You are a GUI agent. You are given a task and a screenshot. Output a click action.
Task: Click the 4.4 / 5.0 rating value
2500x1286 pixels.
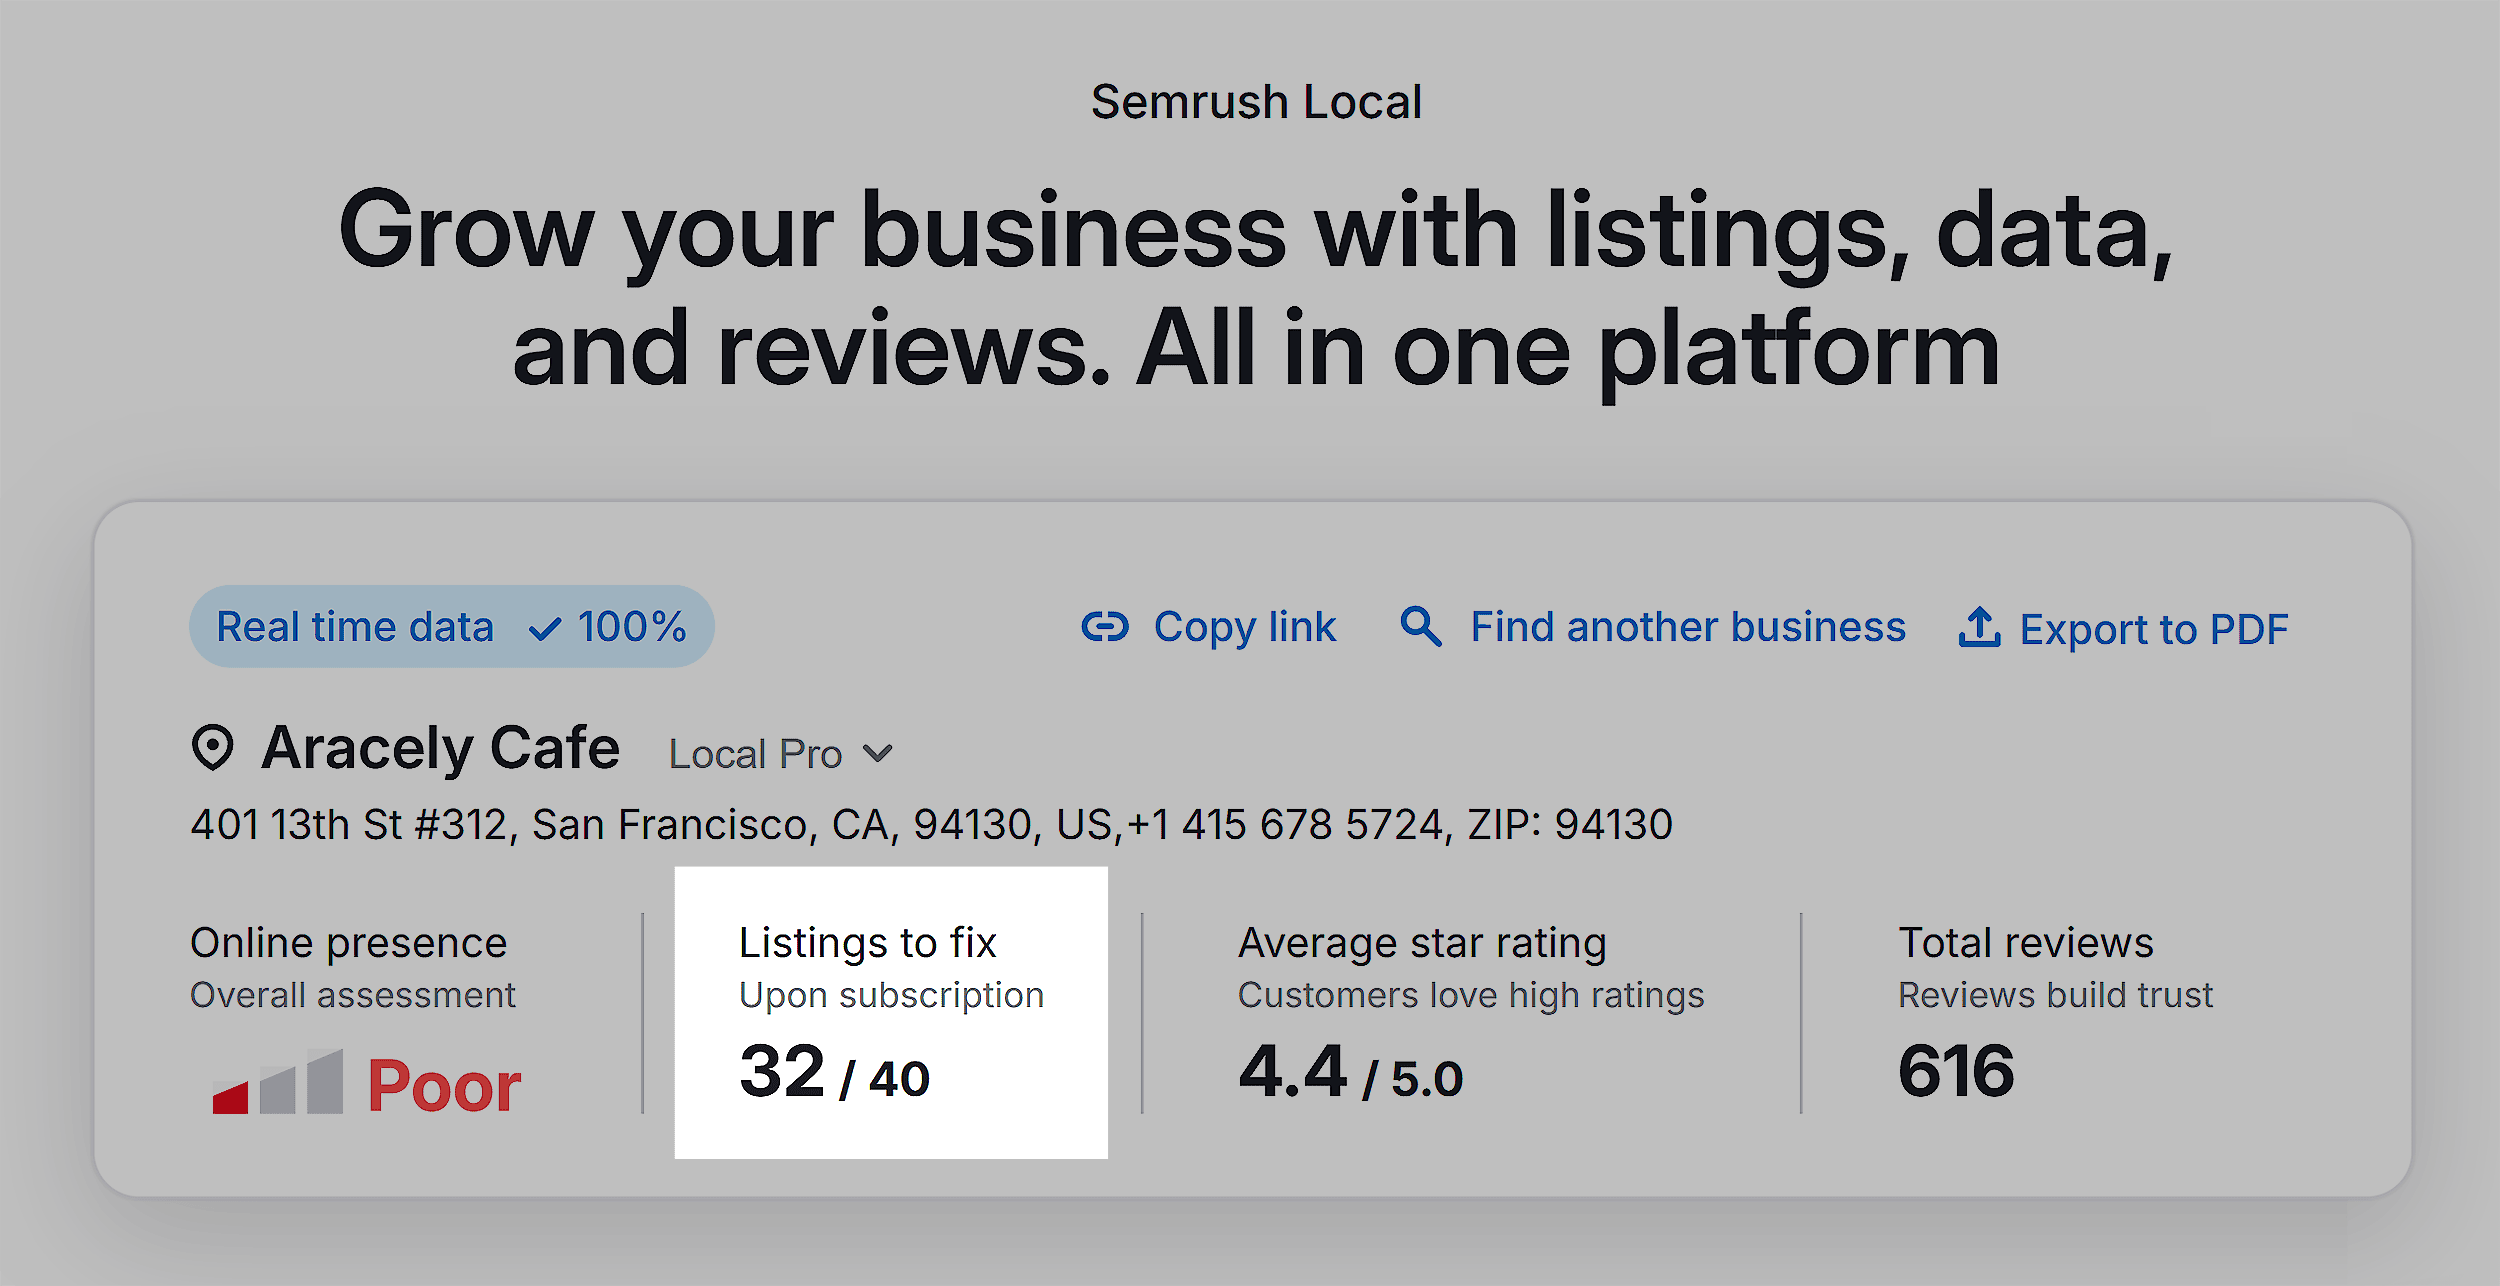pos(1350,1072)
